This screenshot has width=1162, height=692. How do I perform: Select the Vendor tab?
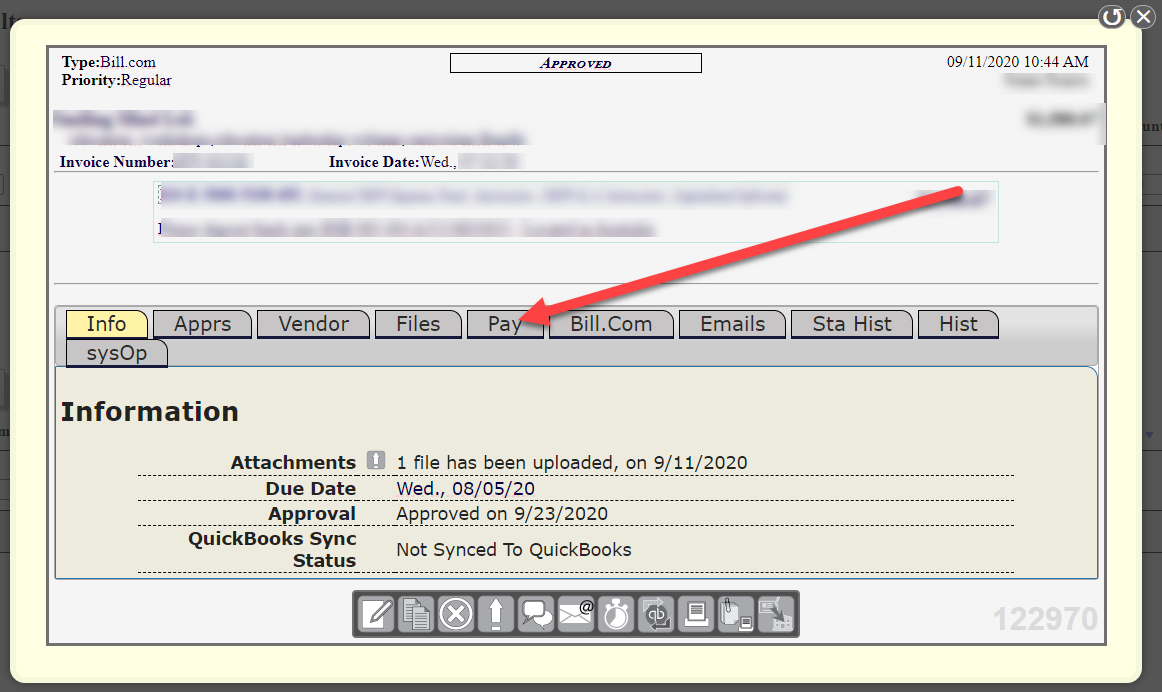[313, 324]
